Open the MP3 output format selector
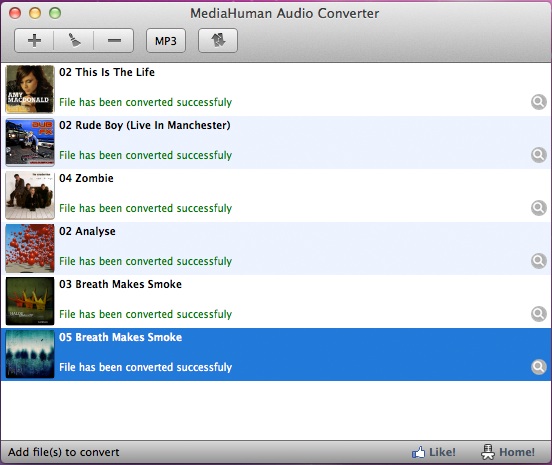This screenshot has height=465, width=552. pos(166,41)
